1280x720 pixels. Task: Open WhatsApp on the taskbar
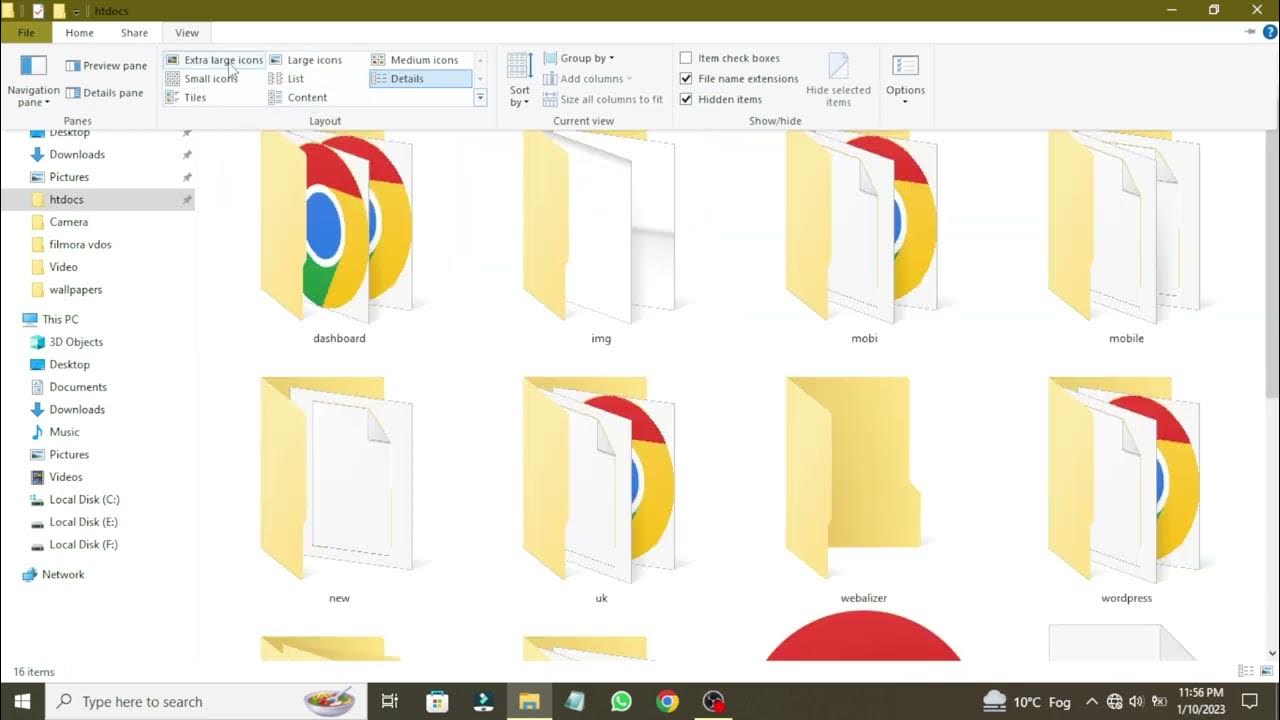click(x=621, y=701)
